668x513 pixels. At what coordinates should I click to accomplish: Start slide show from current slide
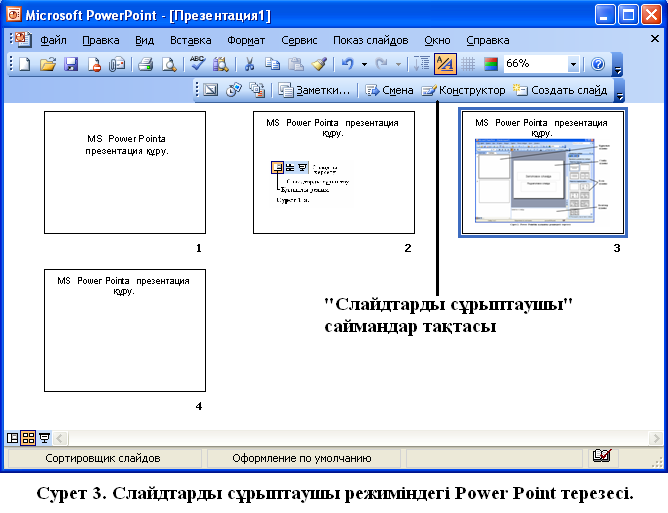[44, 438]
